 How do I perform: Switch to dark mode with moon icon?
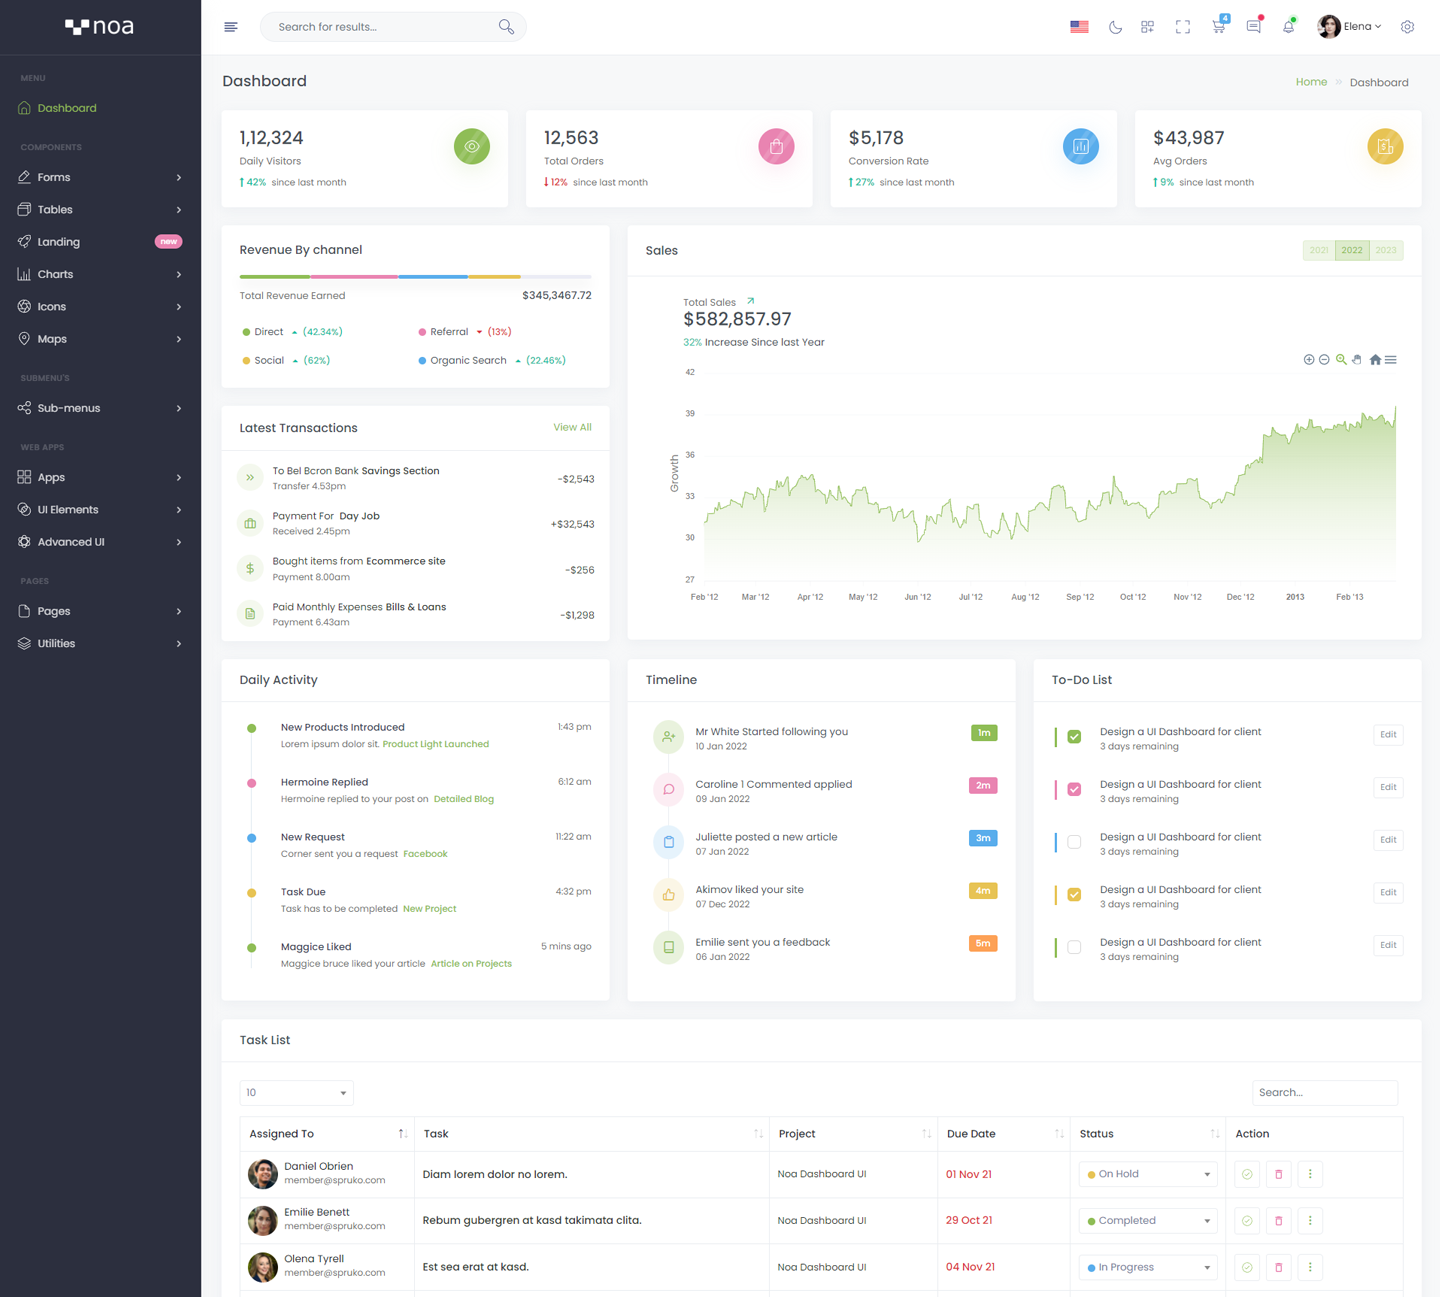click(1115, 27)
